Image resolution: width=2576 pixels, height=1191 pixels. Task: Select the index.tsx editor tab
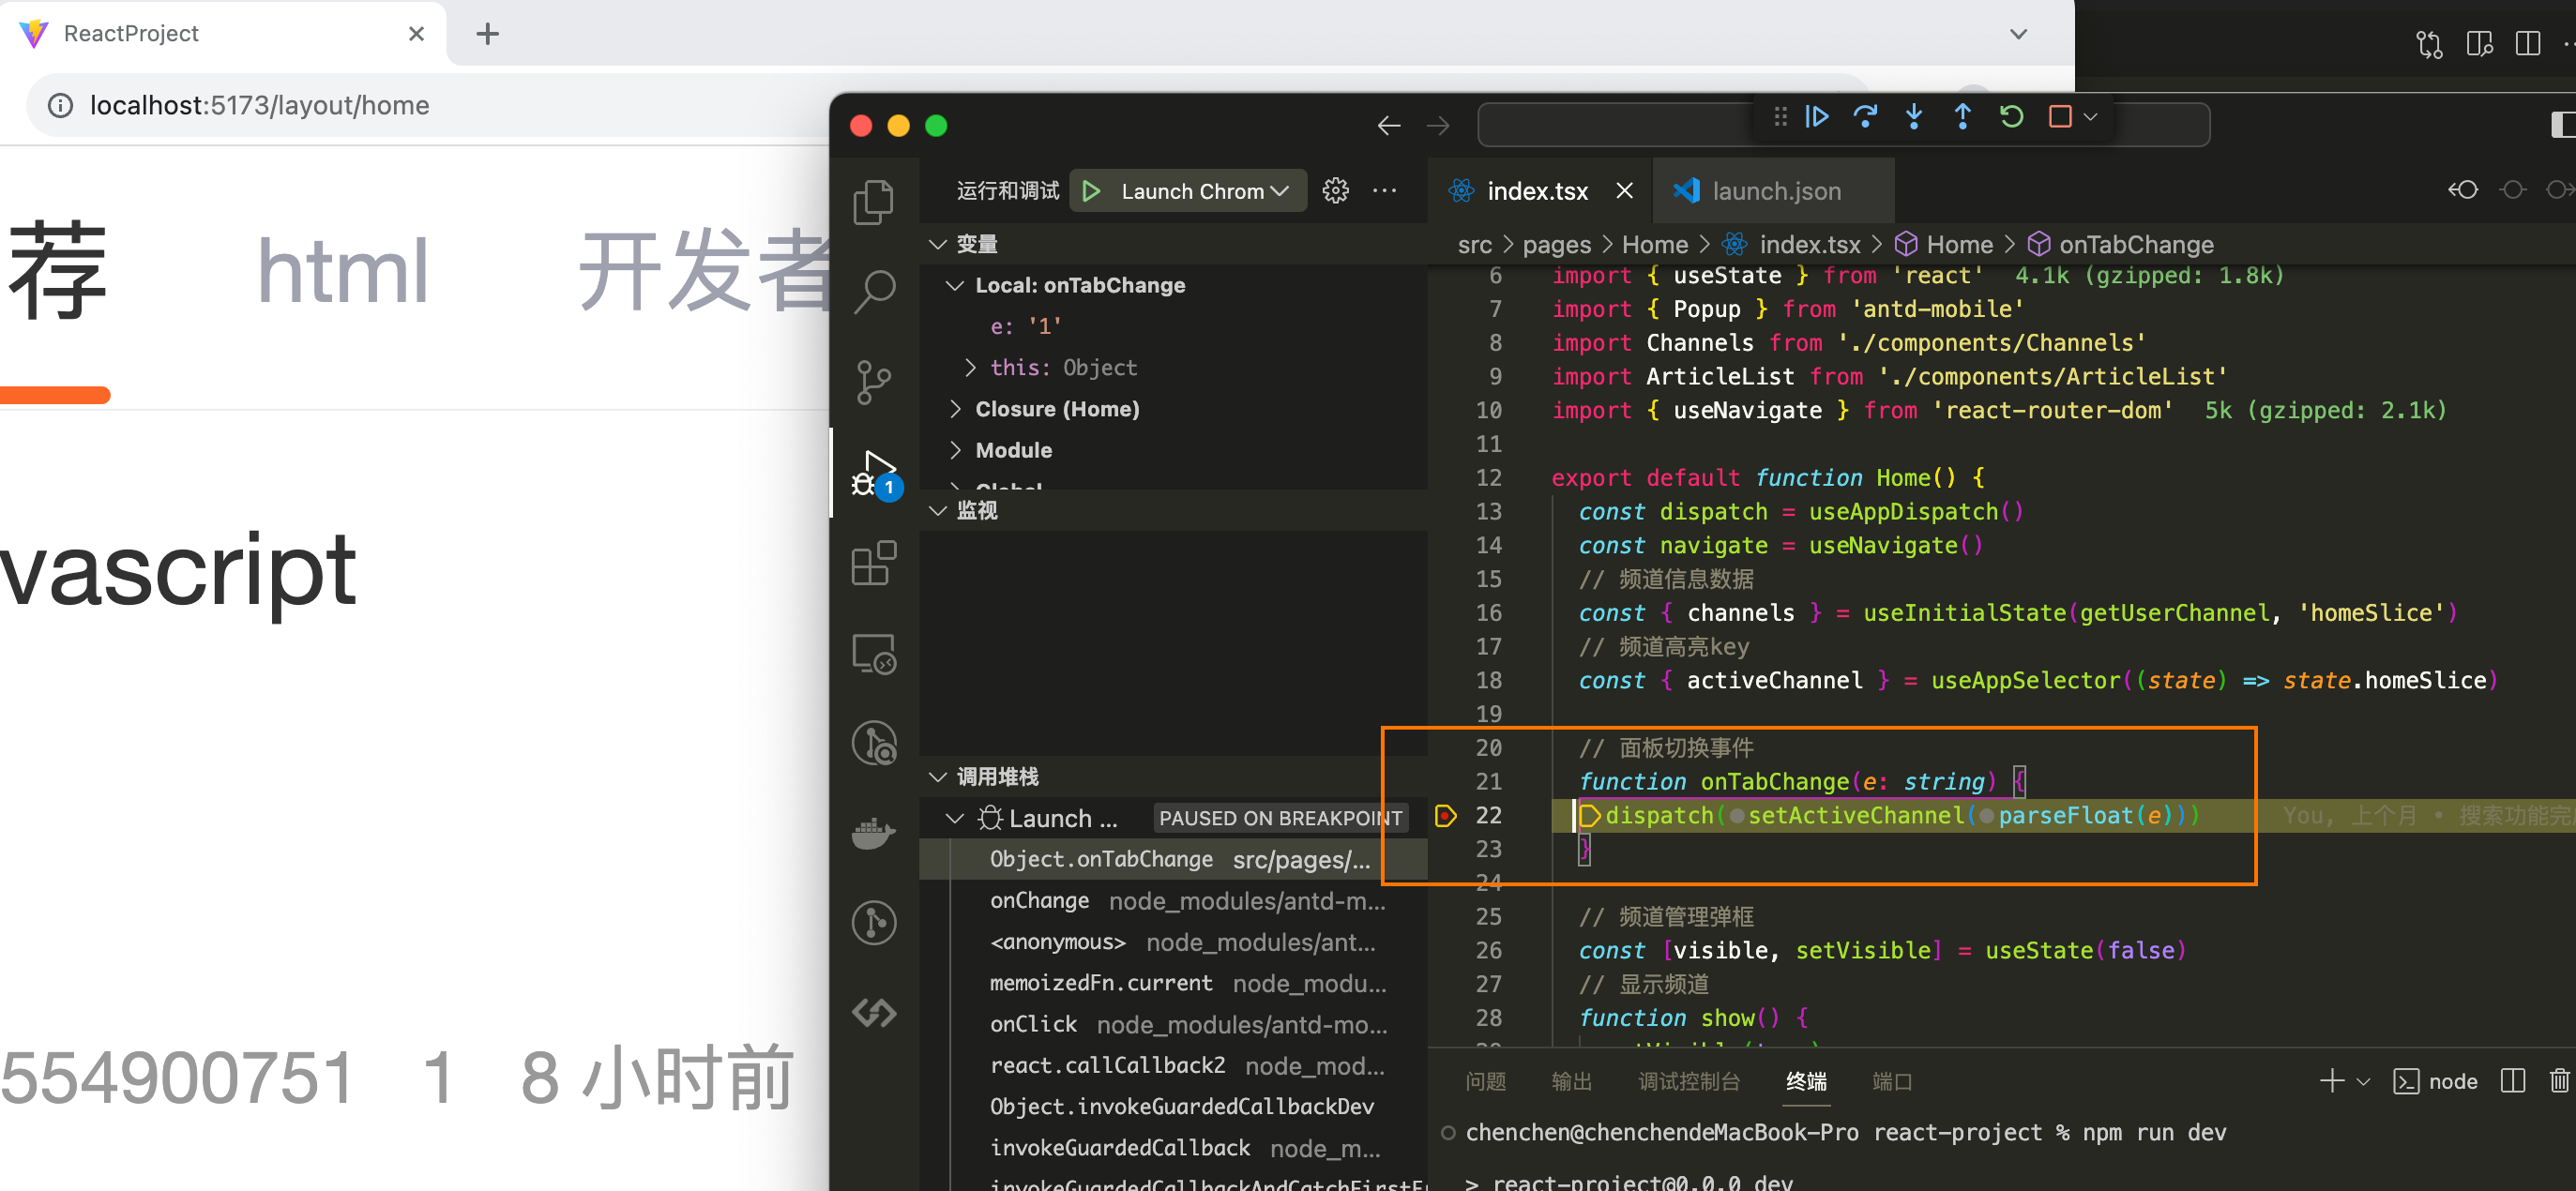click(x=1539, y=191)
